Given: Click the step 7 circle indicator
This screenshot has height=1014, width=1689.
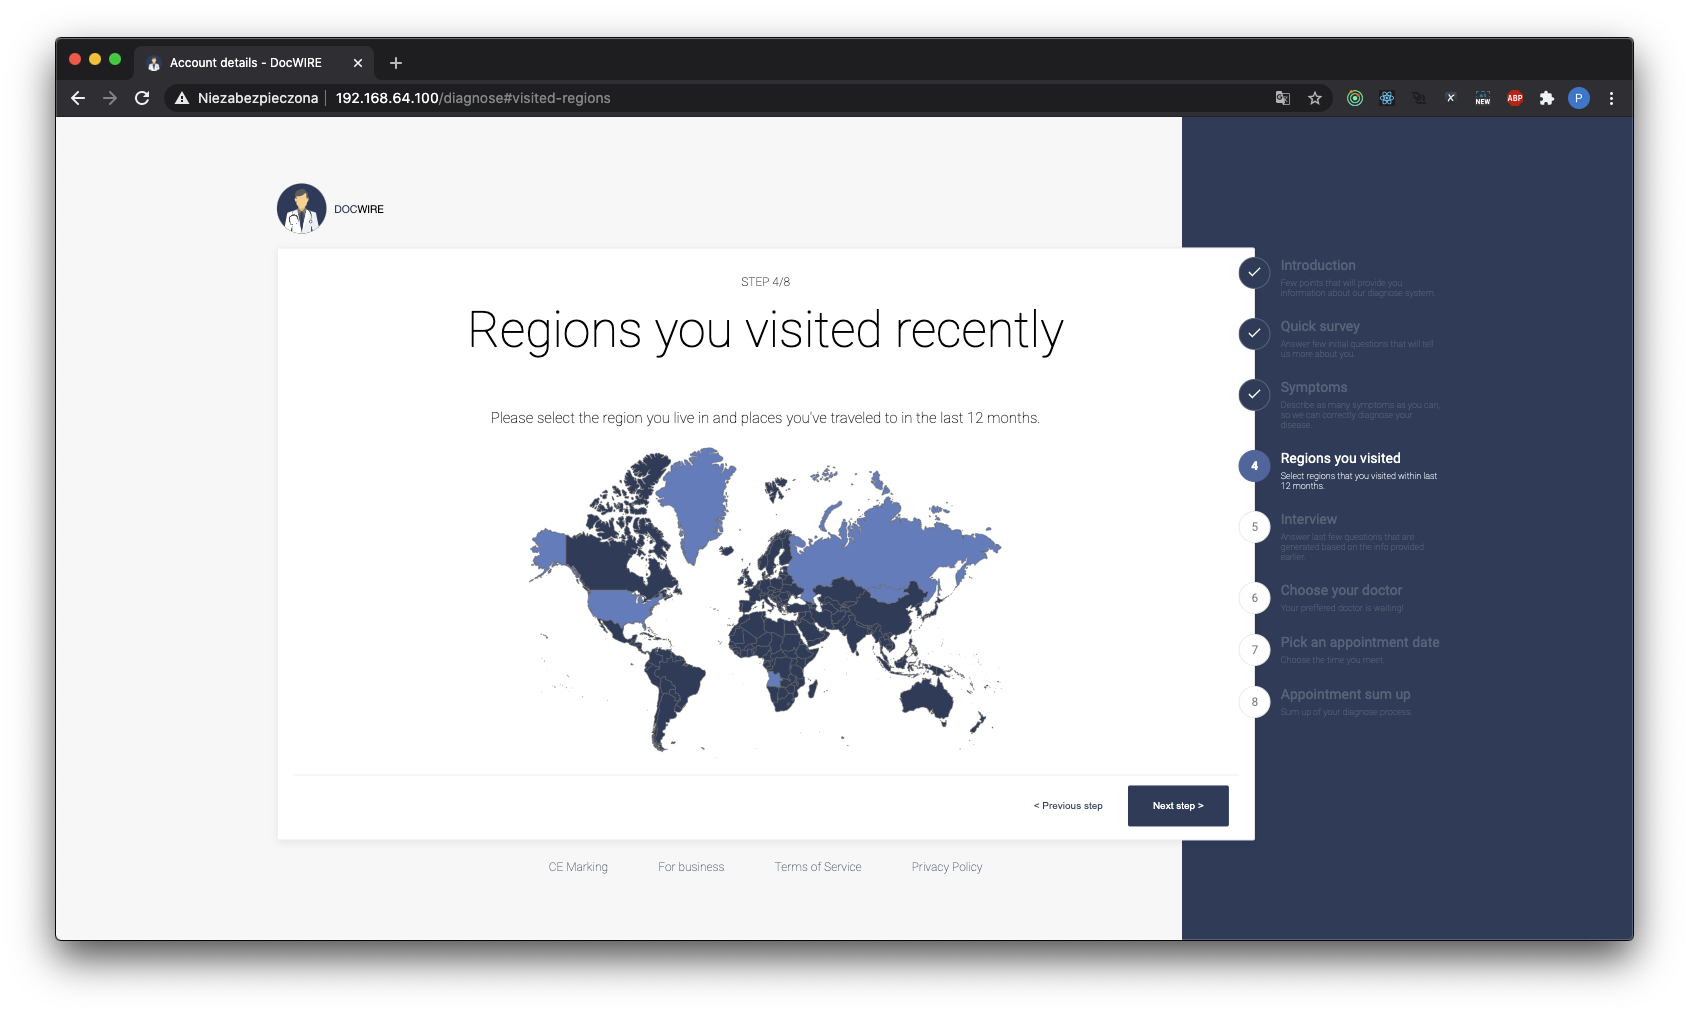Looking at the screenshot, I should click(x=1254, y=650).
